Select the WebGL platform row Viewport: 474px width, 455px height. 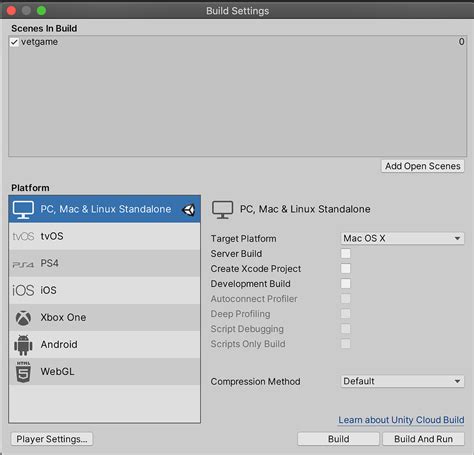tap(105, 372)
